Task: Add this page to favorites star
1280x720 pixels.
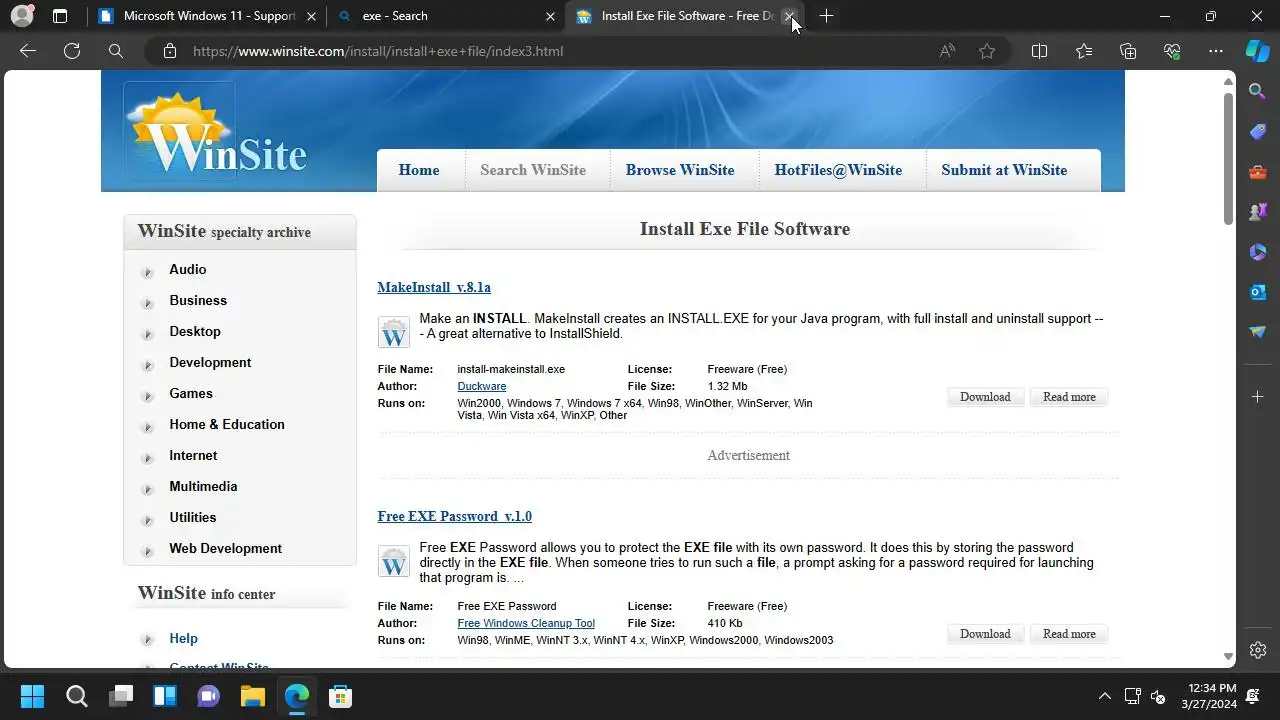Action: [987, 51]
